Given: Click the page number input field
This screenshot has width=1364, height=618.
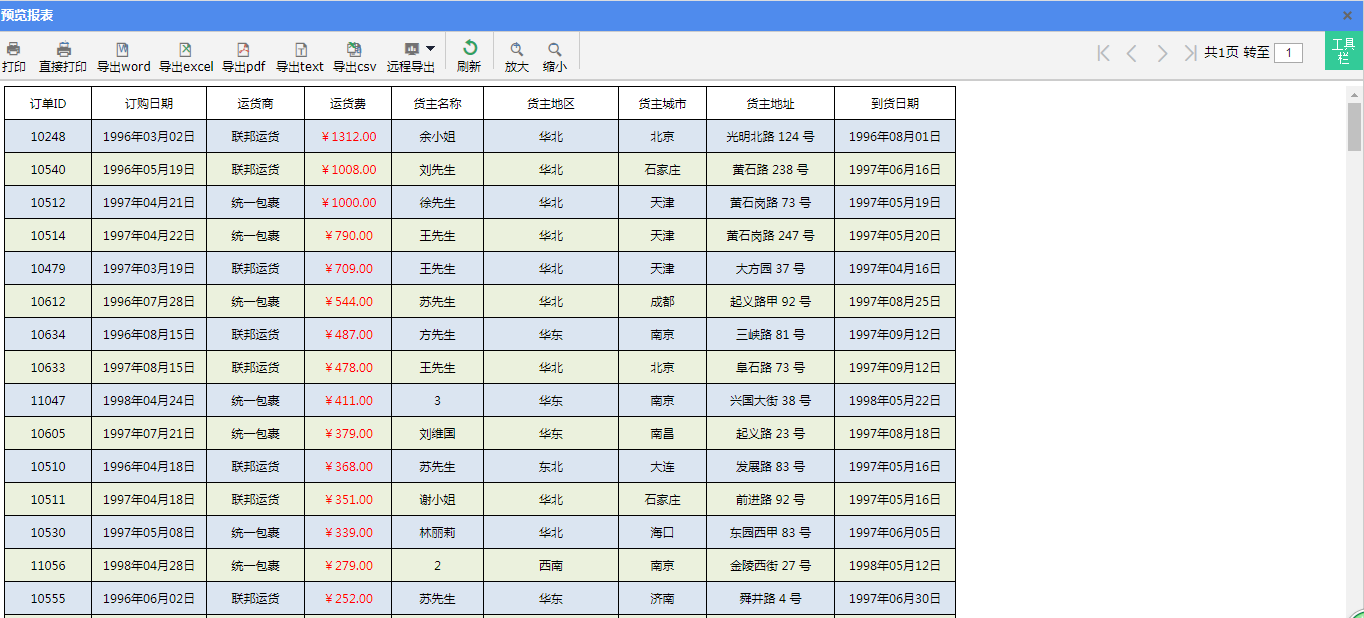Looking at the screenshot, I should click(x=1288, y=53).
